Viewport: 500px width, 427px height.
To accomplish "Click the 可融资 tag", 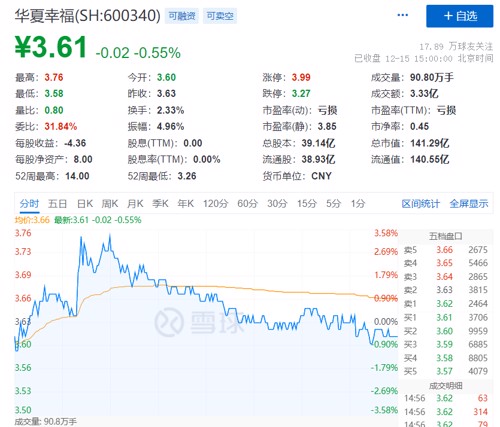I will coord(182,16).
